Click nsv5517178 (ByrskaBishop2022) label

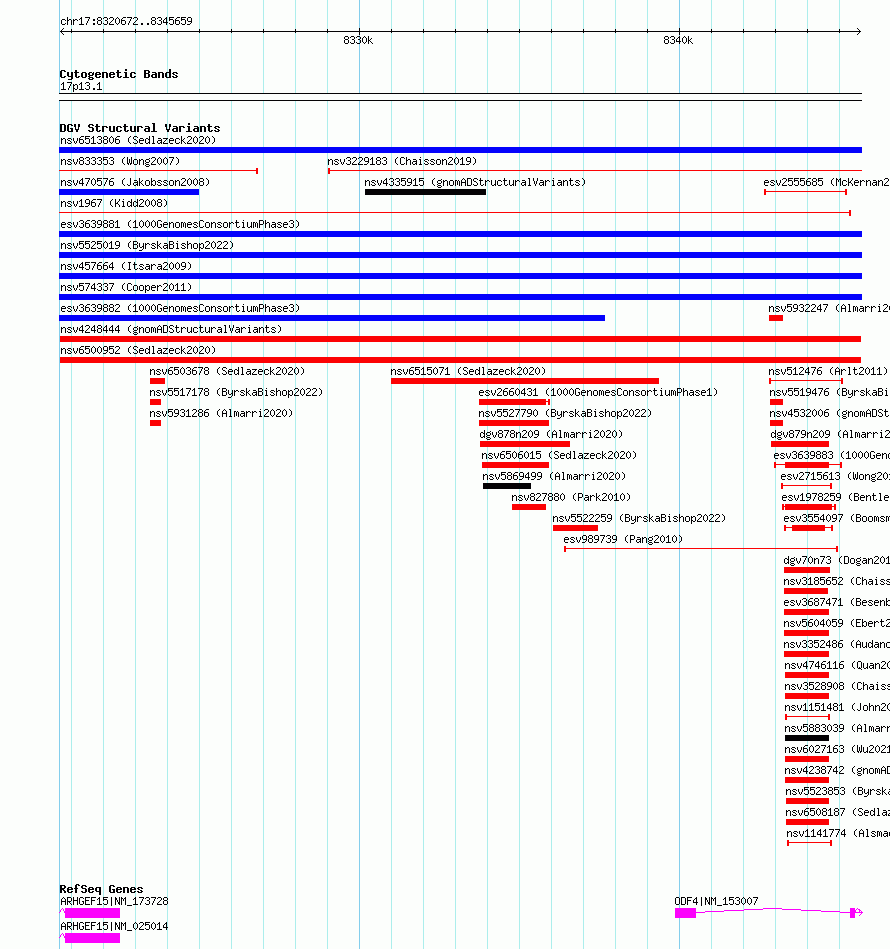pos(236,392)
